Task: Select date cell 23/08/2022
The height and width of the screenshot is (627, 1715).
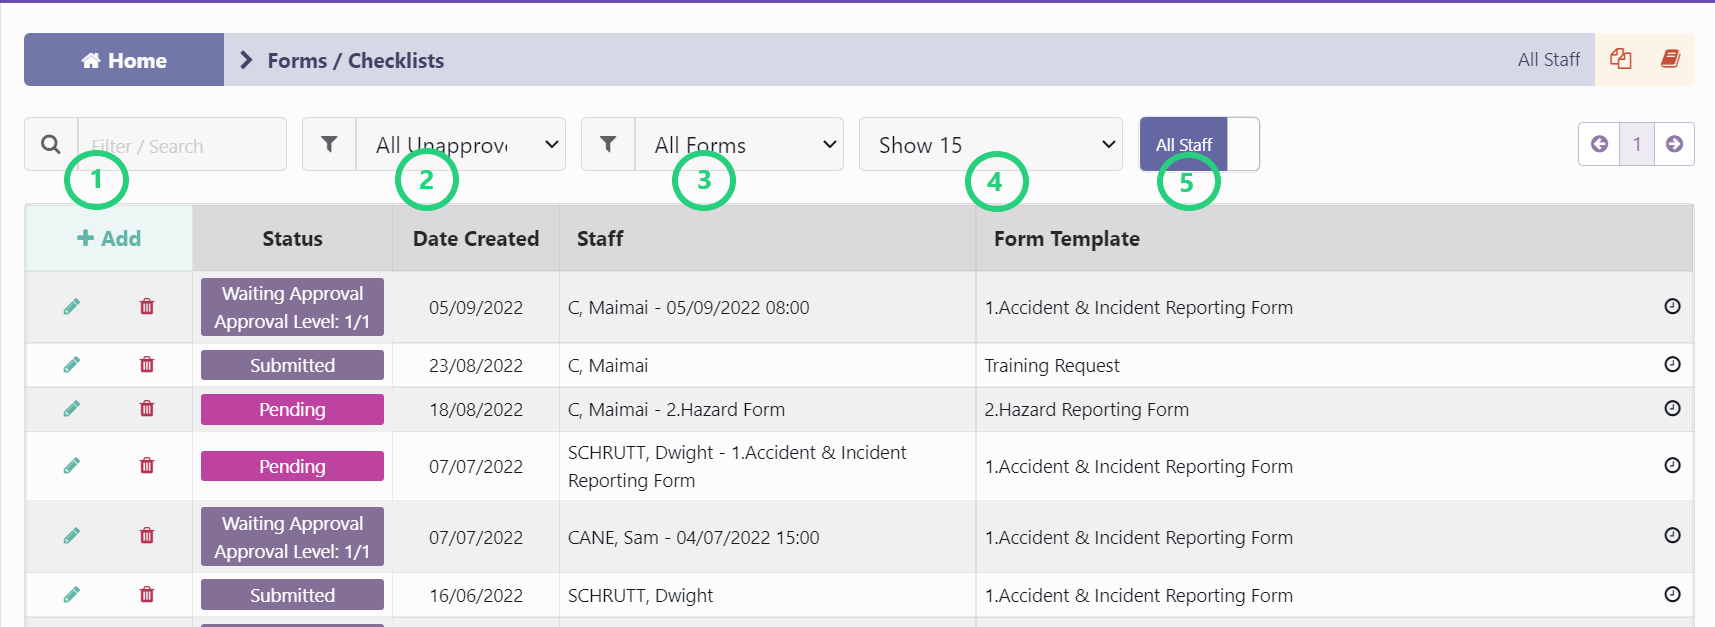Action: tap(476, 365)
